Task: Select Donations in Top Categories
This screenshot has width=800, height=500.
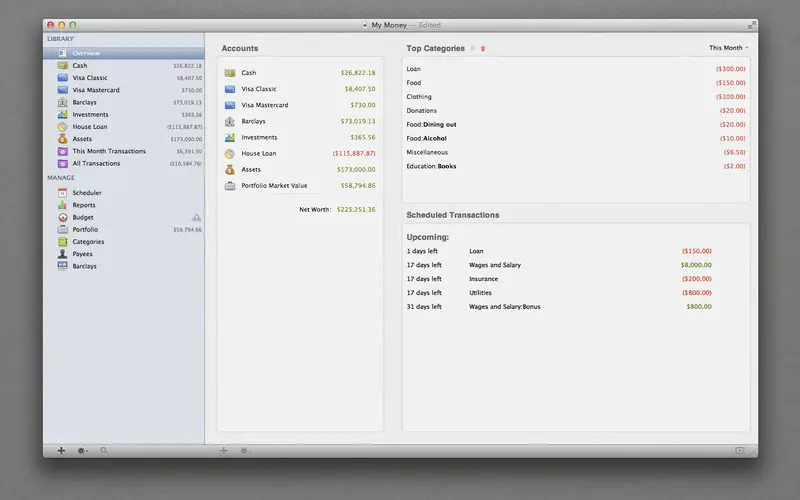Action: 576,111
